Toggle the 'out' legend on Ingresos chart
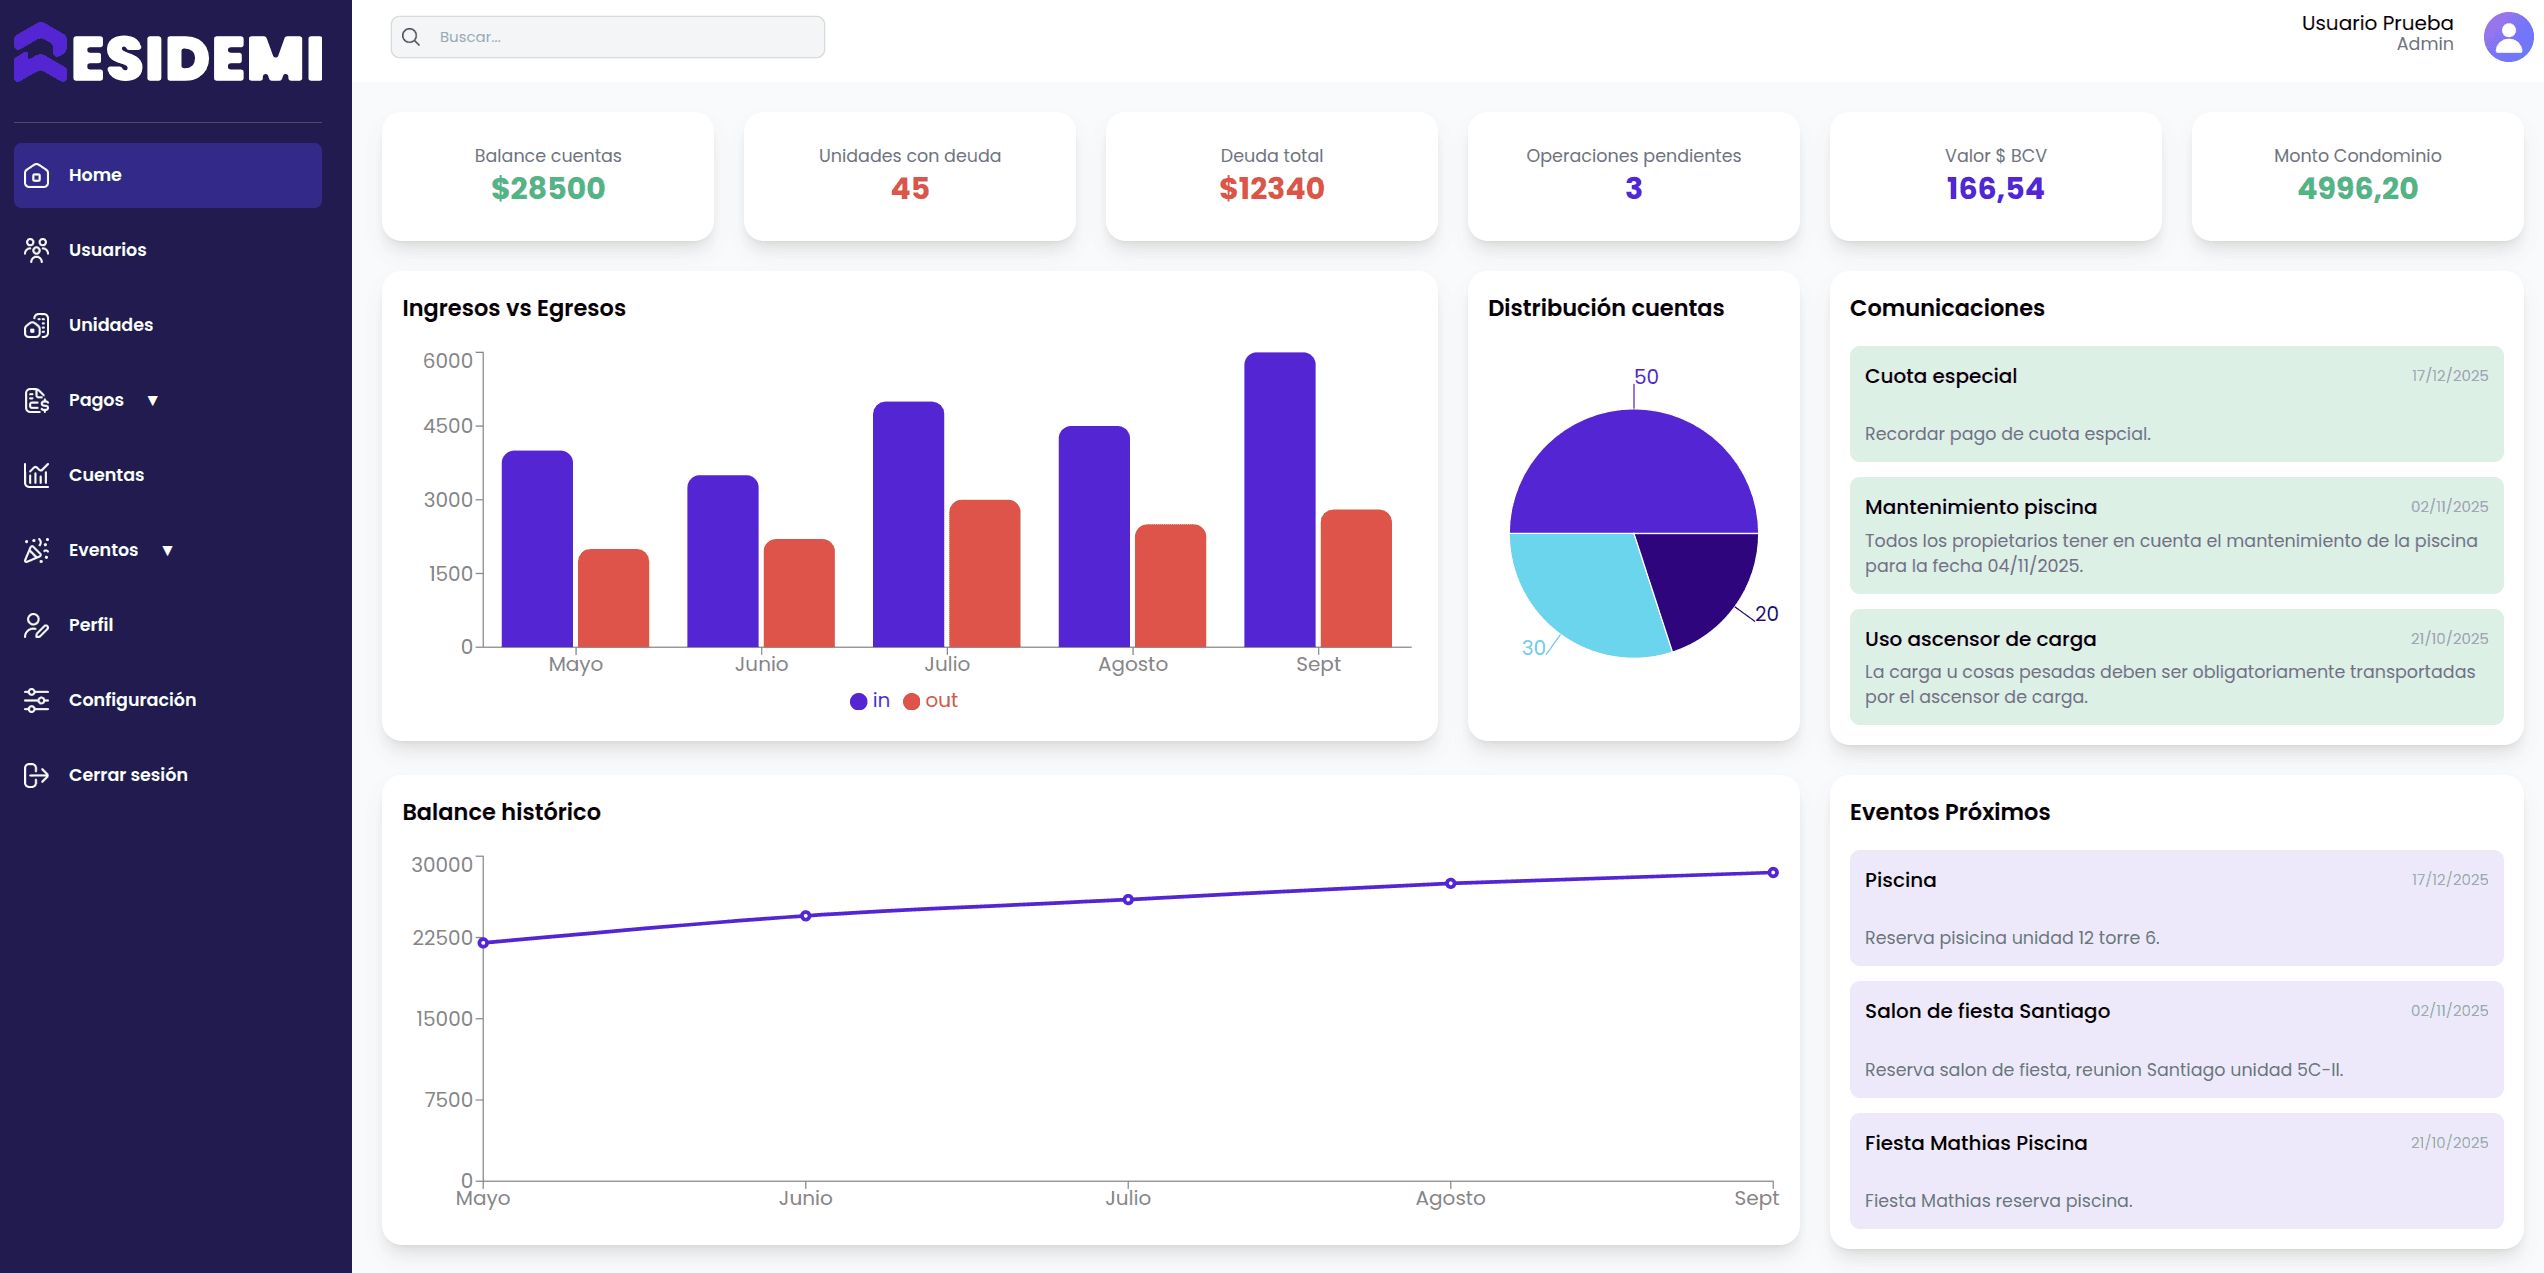 pyautogui.click(x=930, y=700)
